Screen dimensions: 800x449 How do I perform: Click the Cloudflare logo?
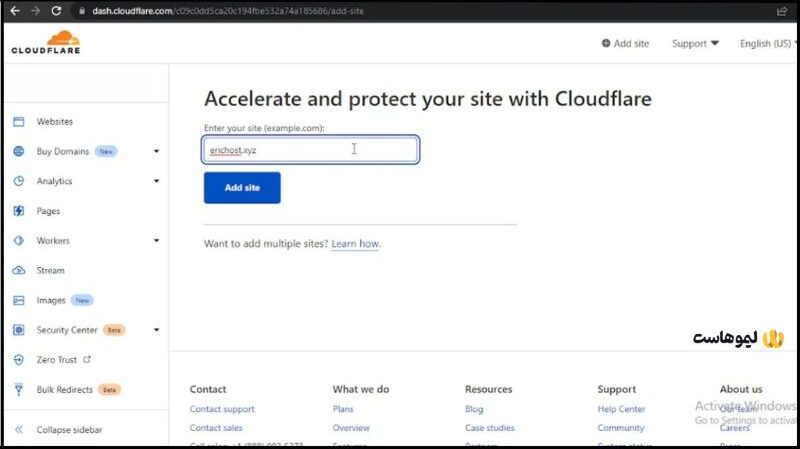pyautogui.click(x=46, y=42)
